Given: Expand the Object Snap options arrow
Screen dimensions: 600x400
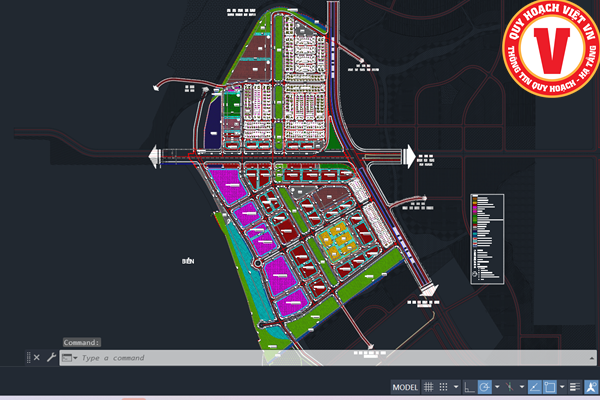Looking at the screenshot, I should point(562,387).
